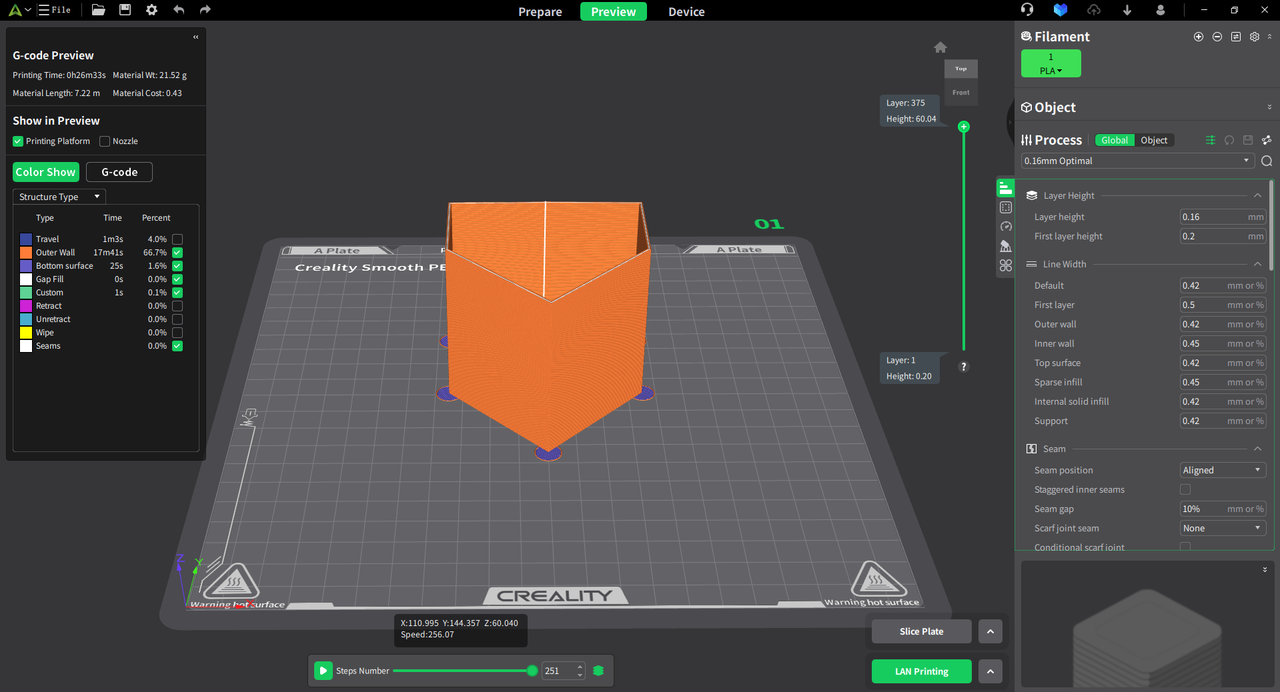
Task: Show Retract points checkbox
Action: (177, 306)
